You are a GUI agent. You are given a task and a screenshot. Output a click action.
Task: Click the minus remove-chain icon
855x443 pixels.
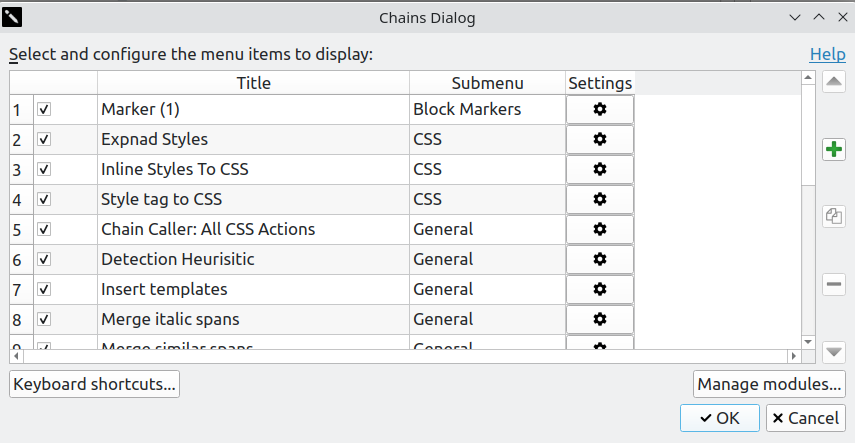pos(834,285)
